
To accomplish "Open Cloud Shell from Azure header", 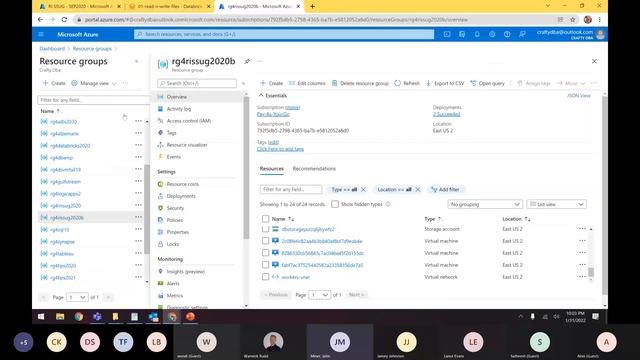I will [447, 34].
